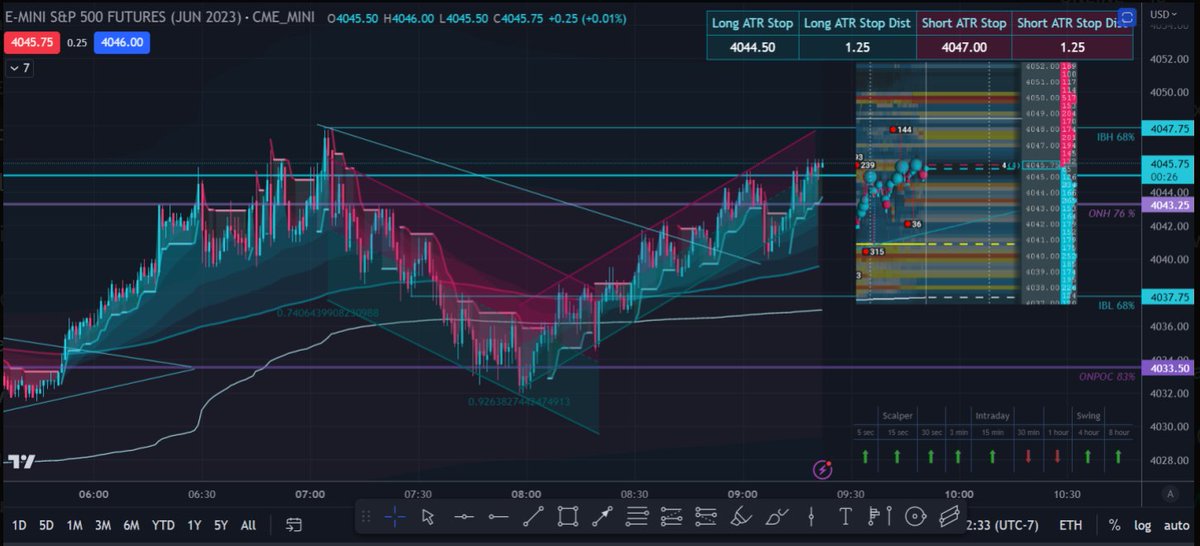This screenshot has width=1200, height=546.
Task: Click the purple lightning bolt icon
Action: pos(823,468)
